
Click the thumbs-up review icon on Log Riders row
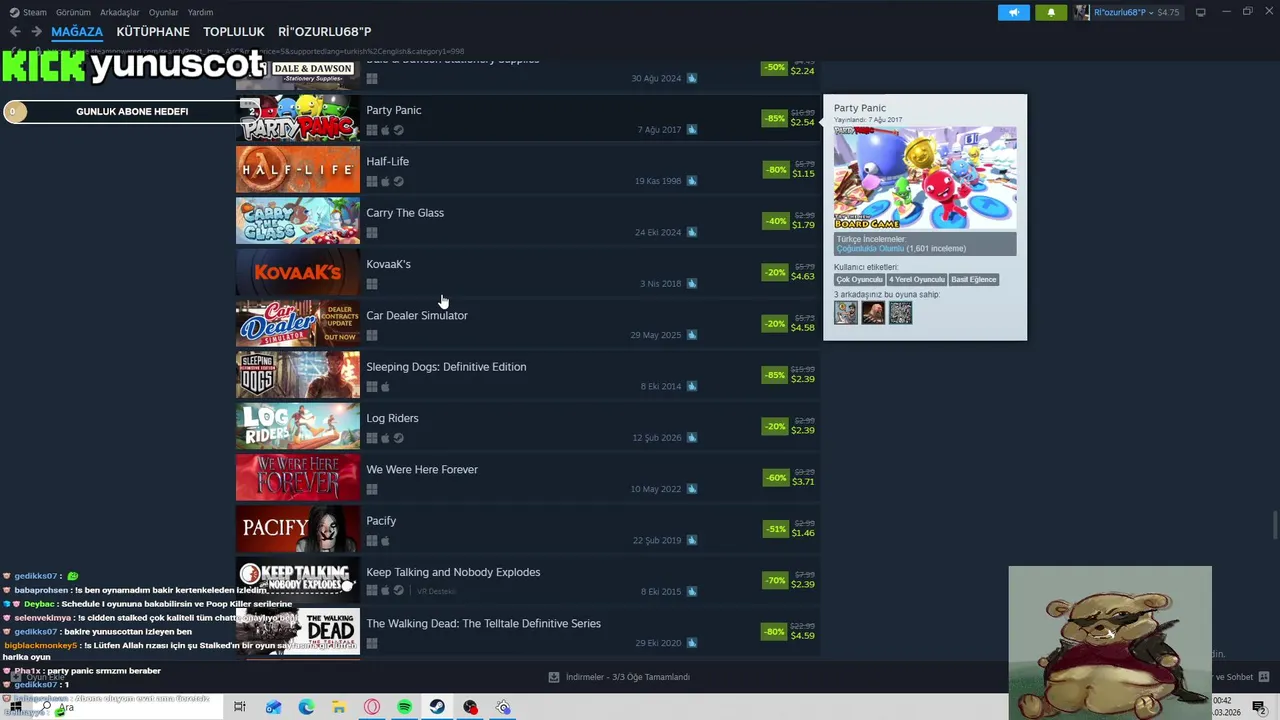point(691,437)
